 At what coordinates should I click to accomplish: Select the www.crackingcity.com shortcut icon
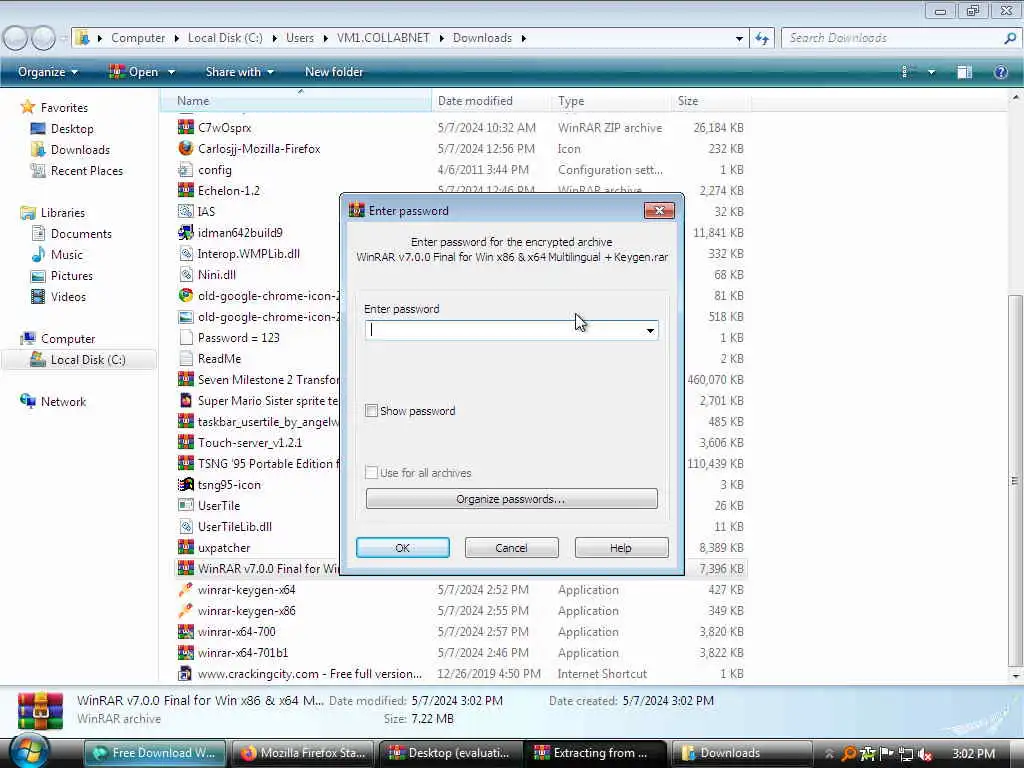[x=185, y=673]
